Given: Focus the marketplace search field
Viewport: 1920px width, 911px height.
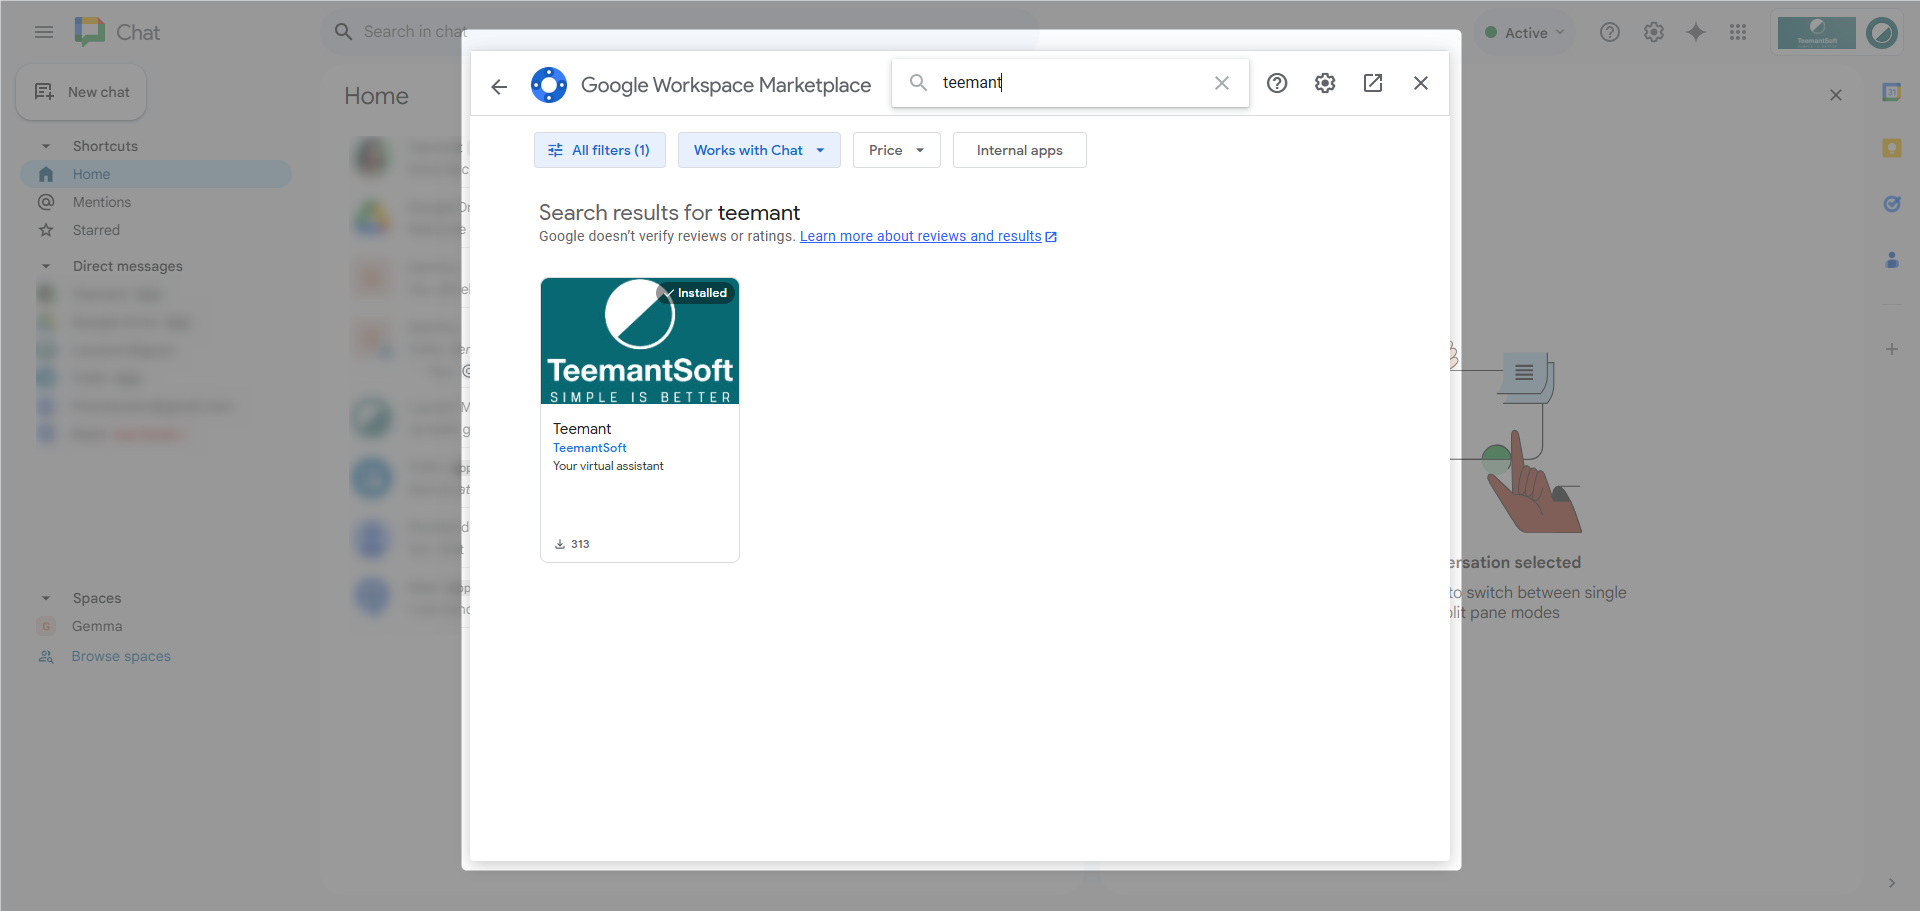Looking at the screenshot, I should point(1070,83).
